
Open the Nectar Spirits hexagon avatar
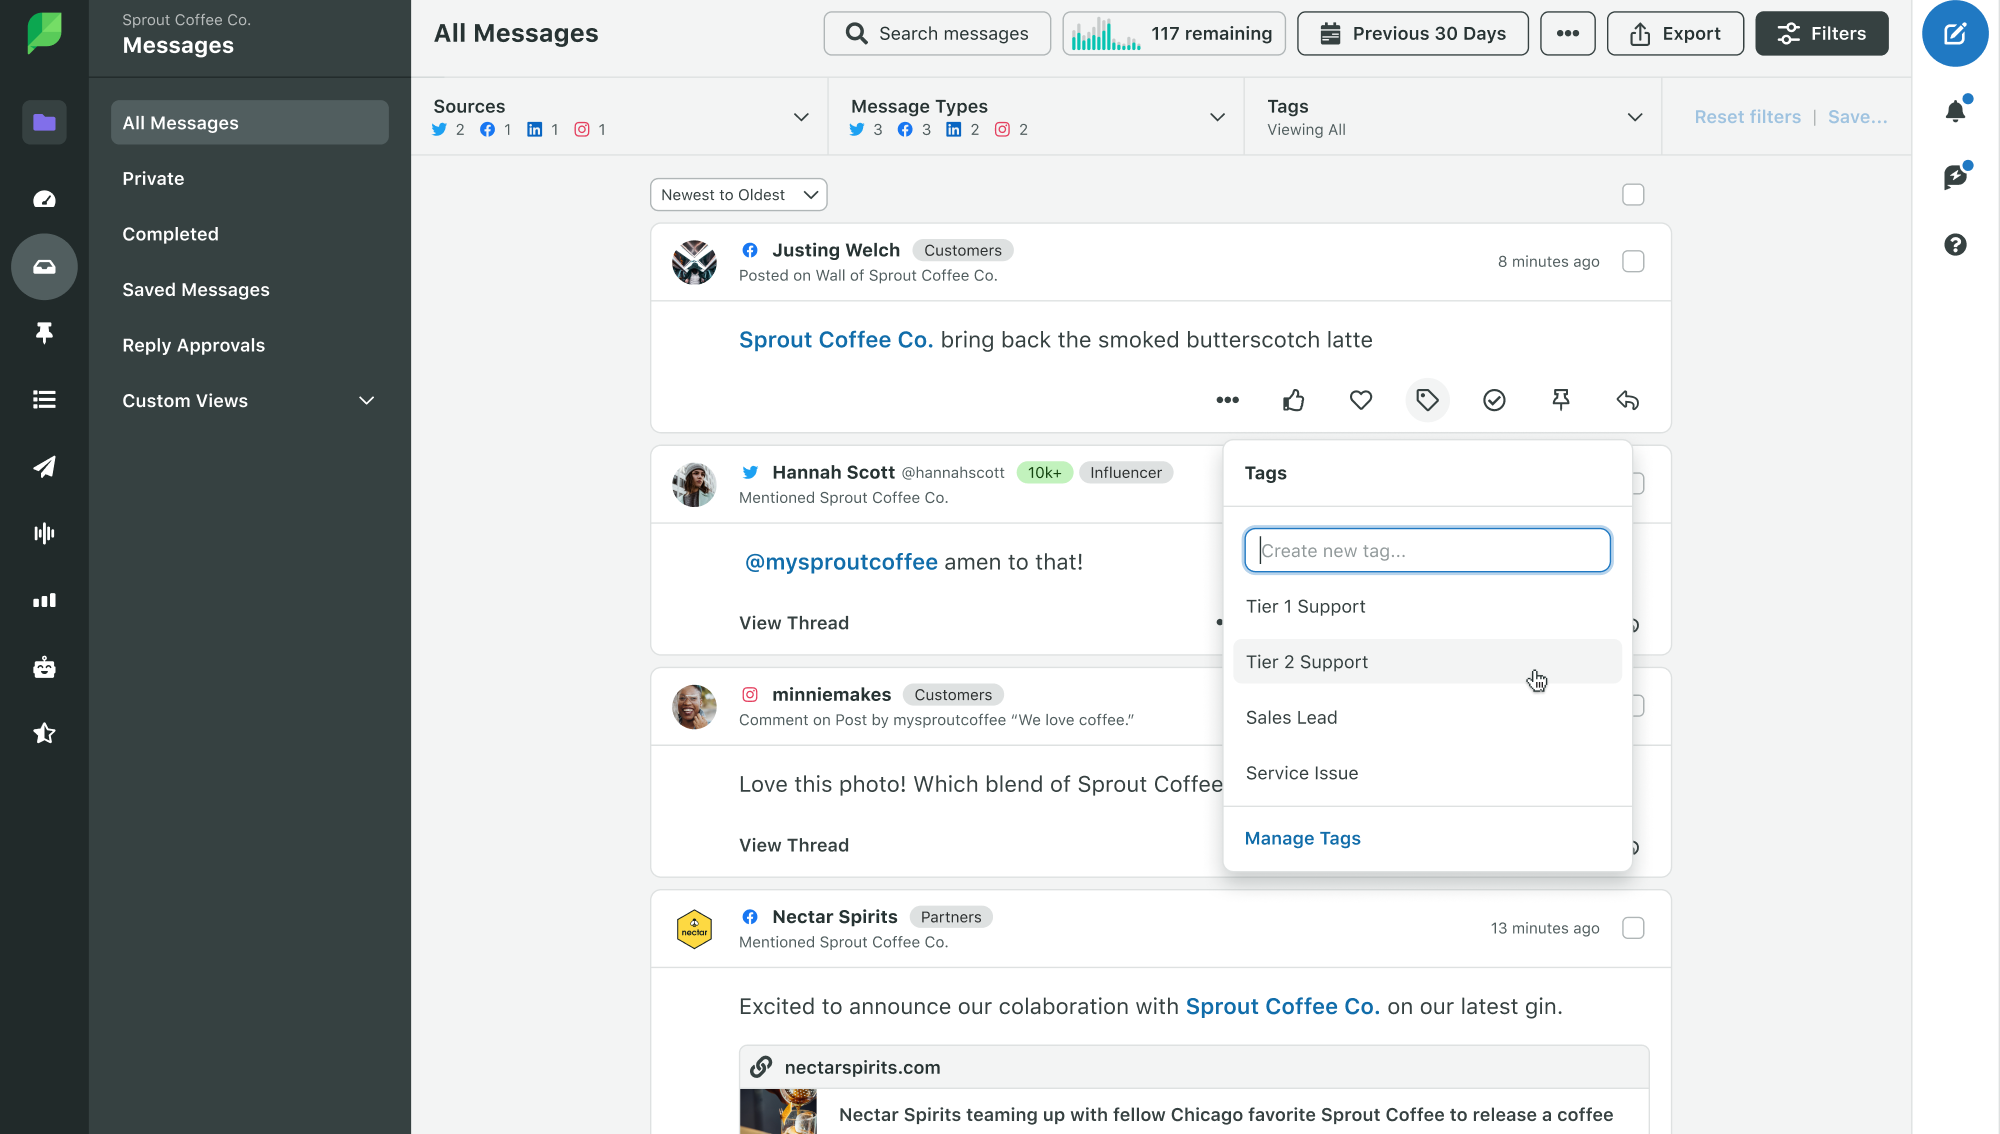(694, 929)
